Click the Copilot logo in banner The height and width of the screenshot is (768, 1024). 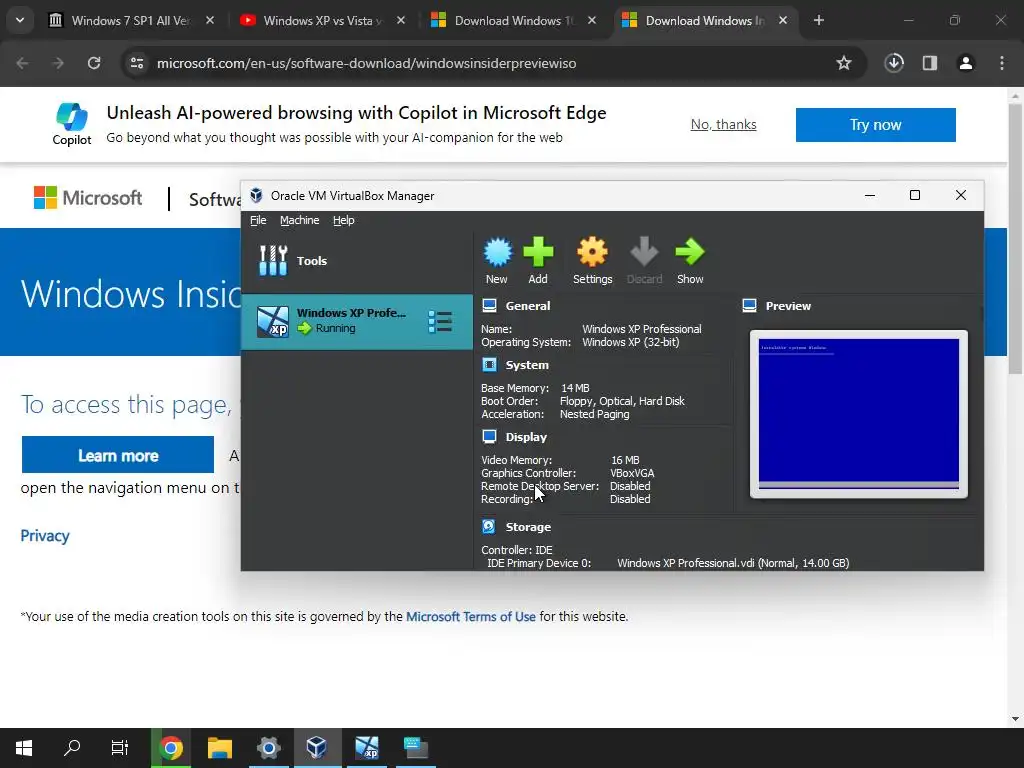tap(72, 124)
